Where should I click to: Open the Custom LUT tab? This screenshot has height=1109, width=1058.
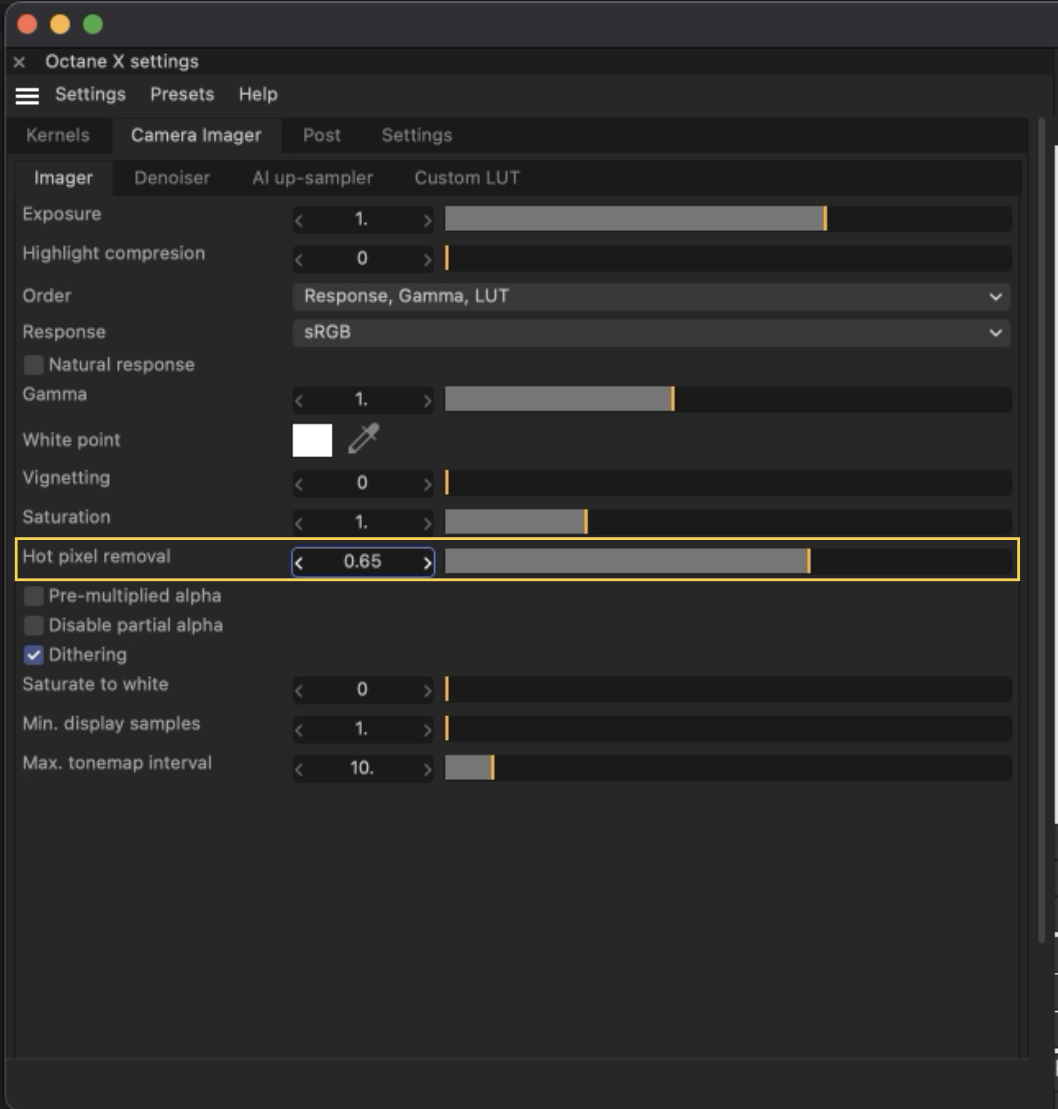pos(467,178)
